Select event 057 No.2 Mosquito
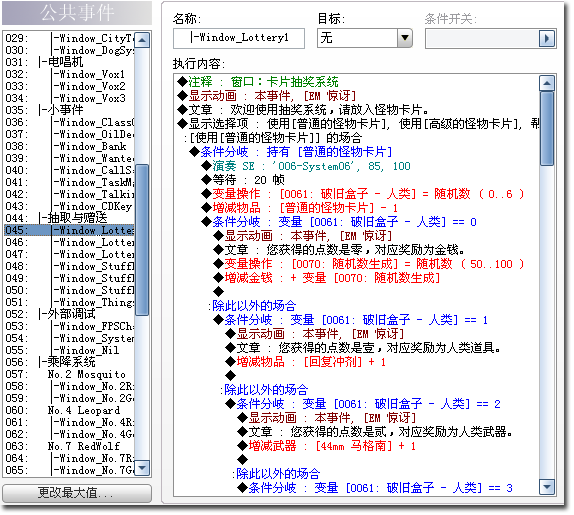Viewport: 574px width, 515px height. click(x=70, y=374)
